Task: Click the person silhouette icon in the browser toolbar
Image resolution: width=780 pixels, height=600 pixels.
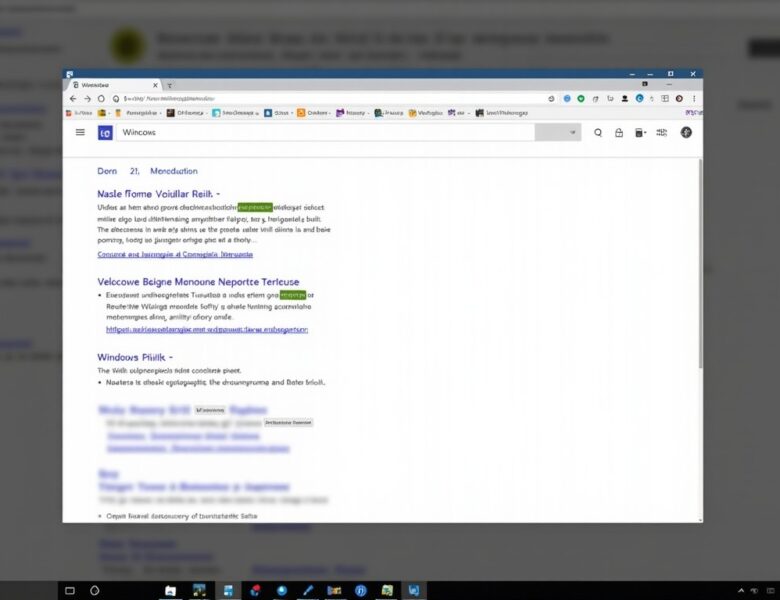Action: [624, 99]
